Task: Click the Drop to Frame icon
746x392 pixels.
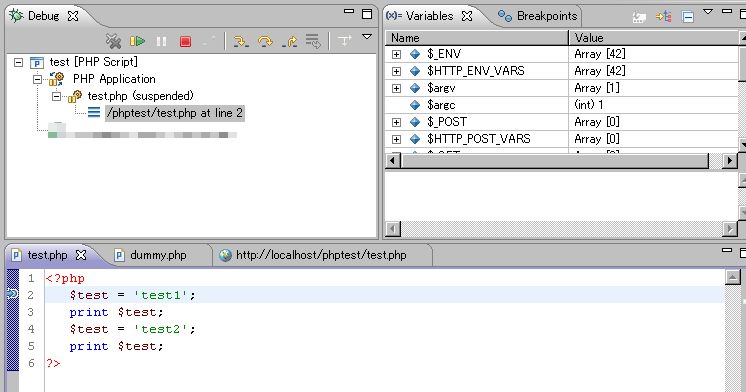Action: [x=313, y=41]
